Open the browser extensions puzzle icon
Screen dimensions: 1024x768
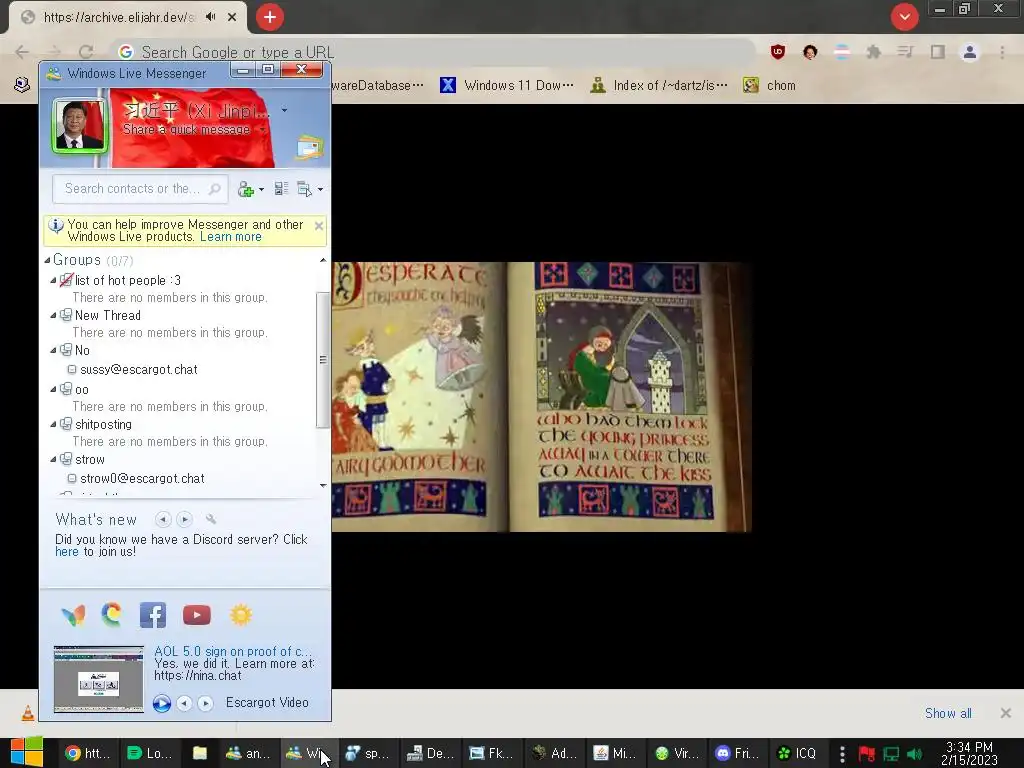pos(874,52)
